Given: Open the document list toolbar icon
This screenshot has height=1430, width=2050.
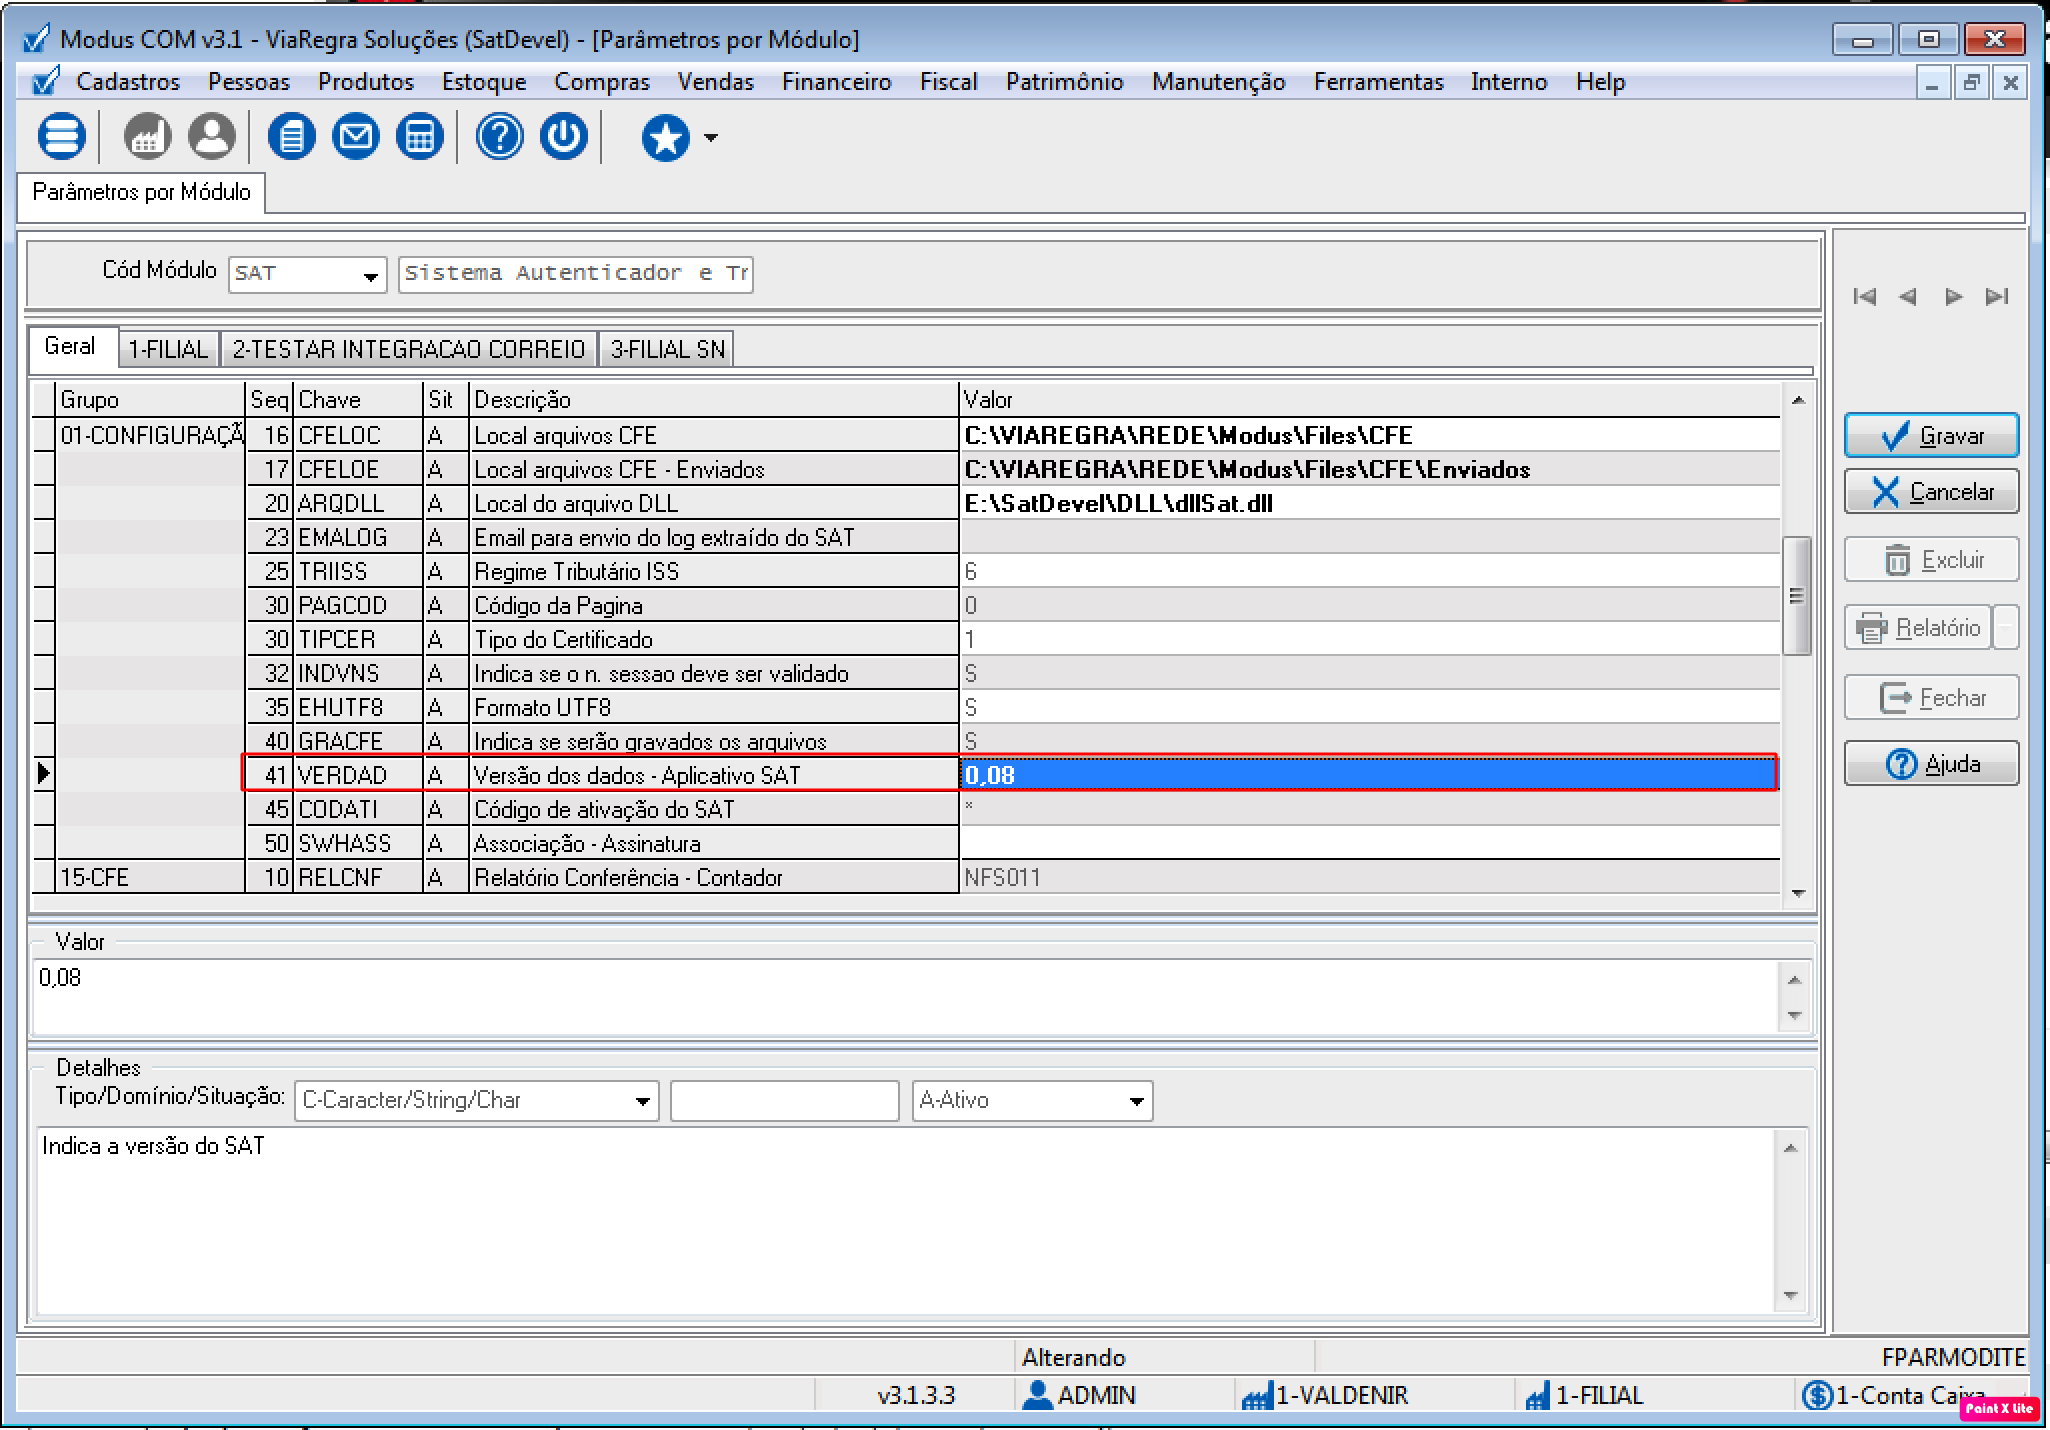Looking at the screenshot, I should point(291,136).
